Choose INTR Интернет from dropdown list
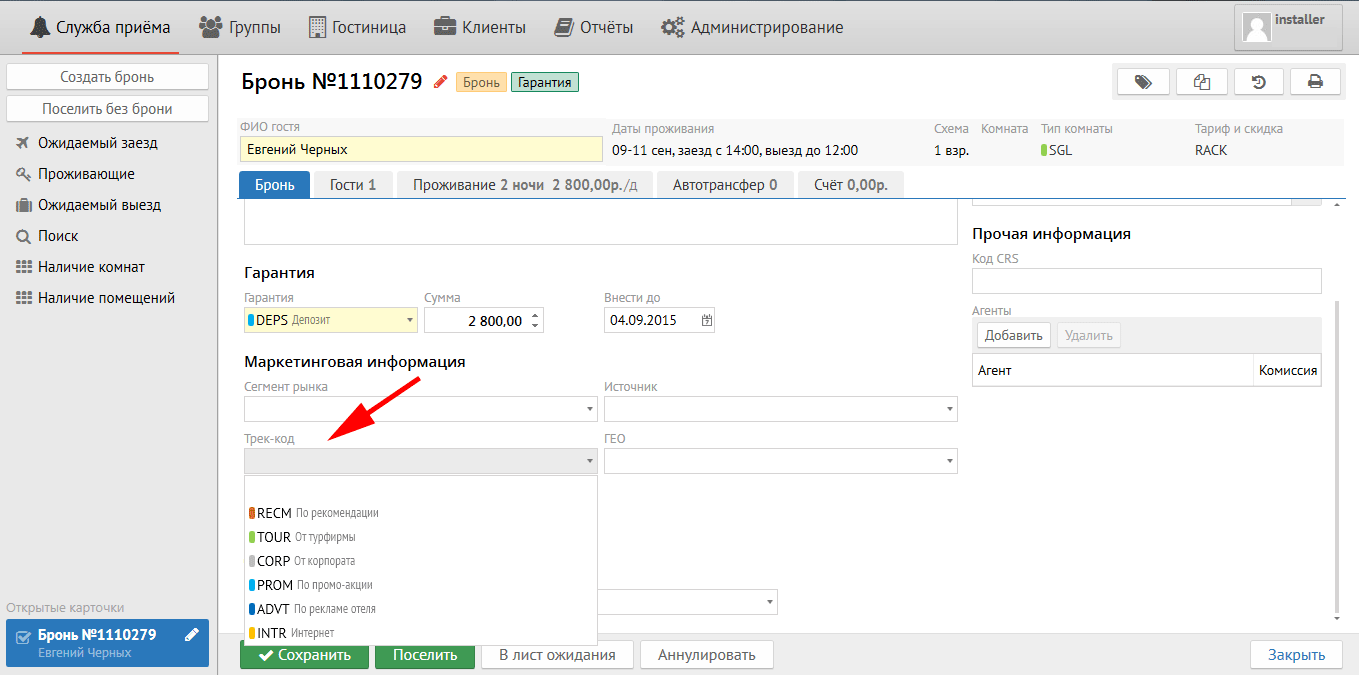This screenshot has width=1359, height=675. [x=296, y=633]
